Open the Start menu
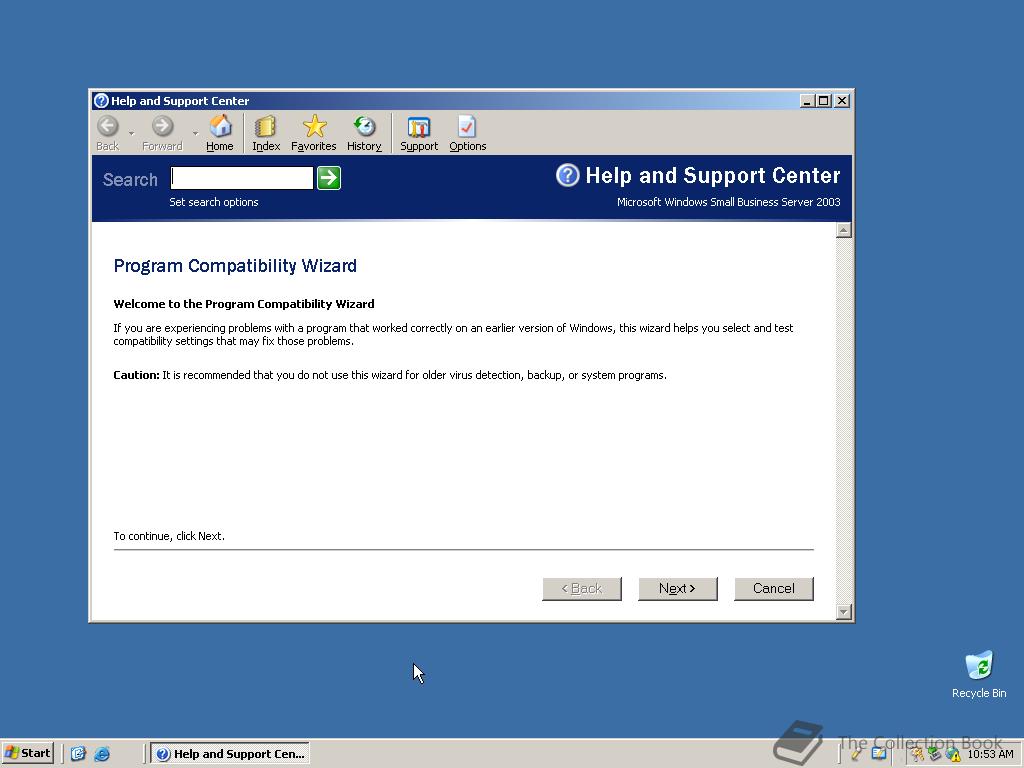1024x768 pixels. coord(28,754)
